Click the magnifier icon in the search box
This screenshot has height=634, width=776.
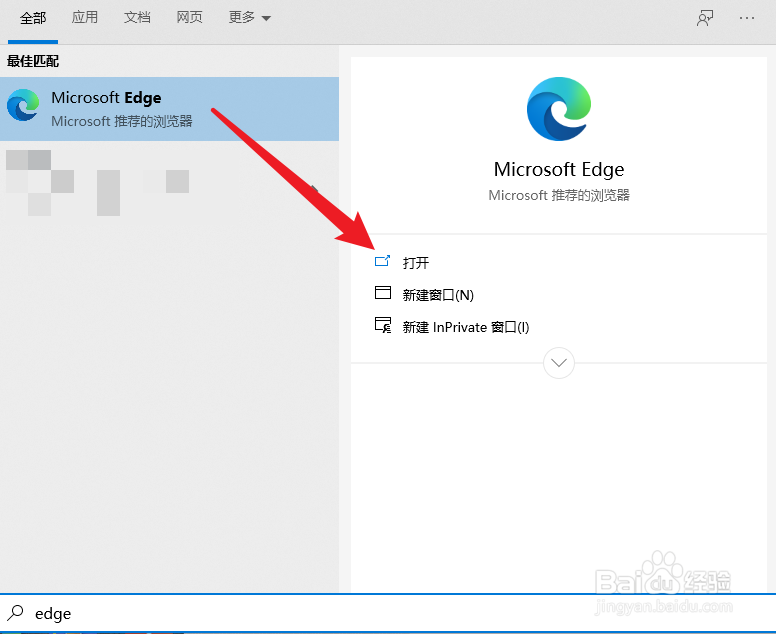click(15, 613)
